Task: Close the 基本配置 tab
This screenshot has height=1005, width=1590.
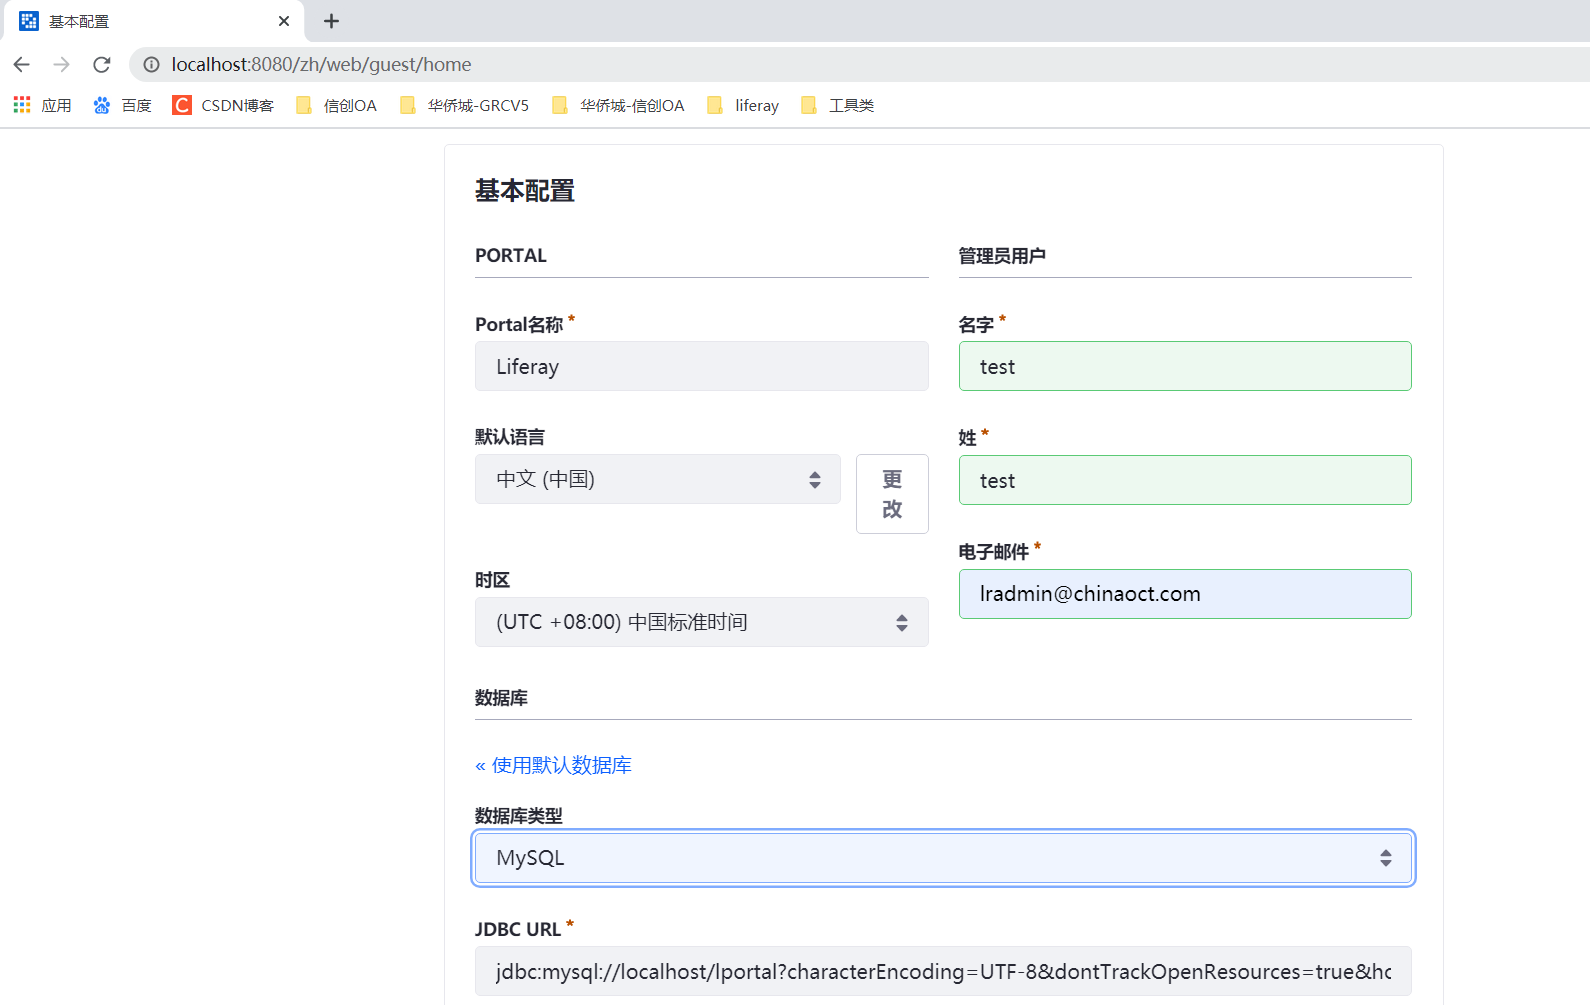Action: click(x=284, y=21)
